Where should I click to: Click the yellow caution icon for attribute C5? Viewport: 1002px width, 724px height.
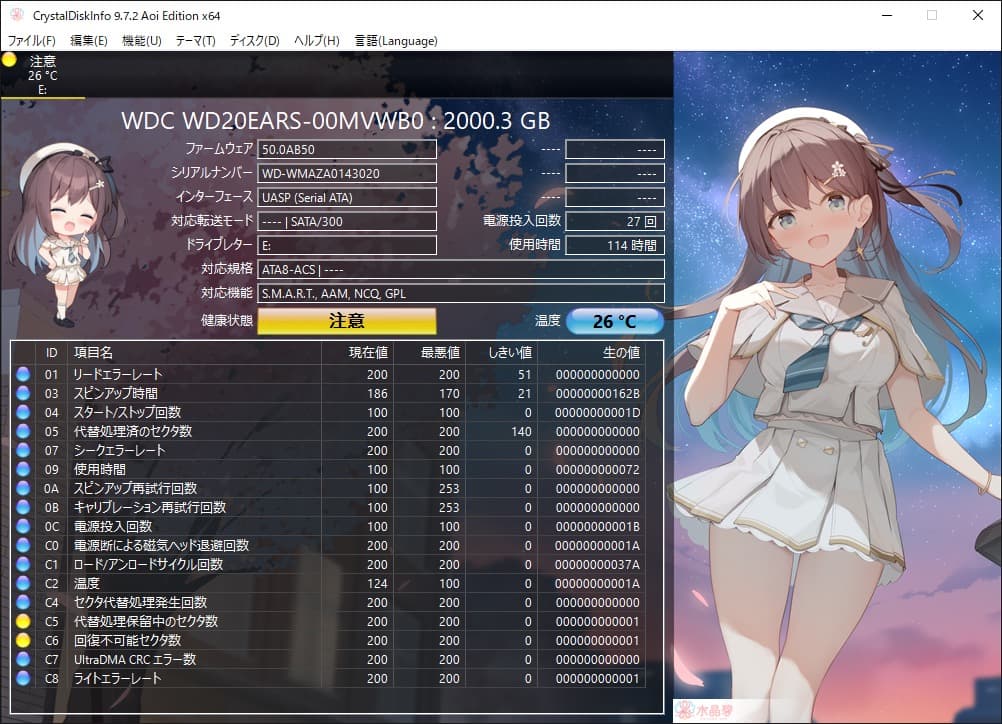(23, 621)
